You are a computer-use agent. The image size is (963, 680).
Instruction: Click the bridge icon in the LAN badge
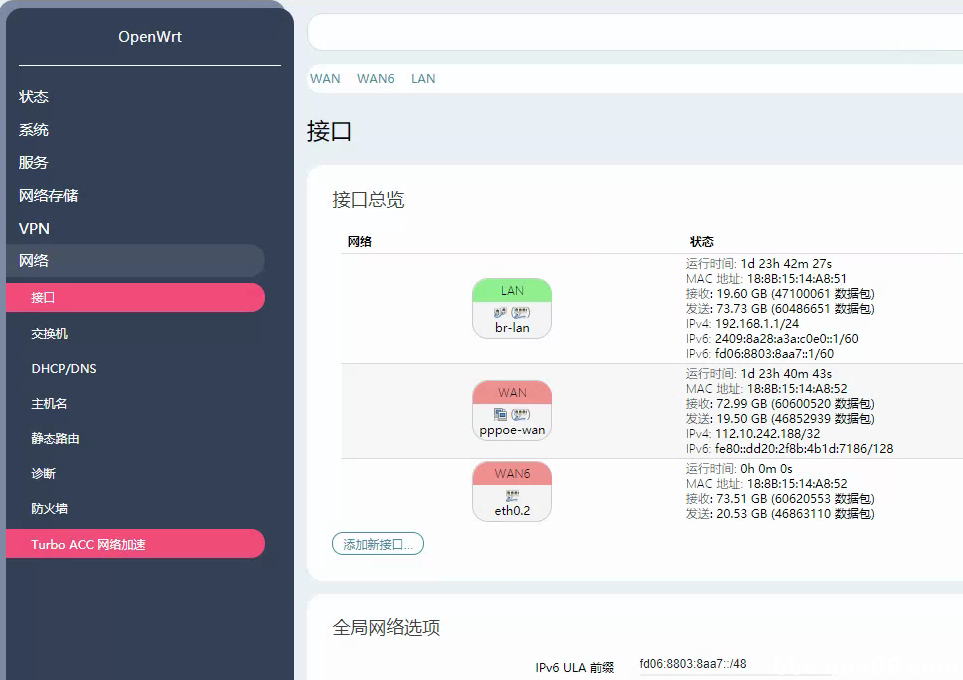coord(500,313)
